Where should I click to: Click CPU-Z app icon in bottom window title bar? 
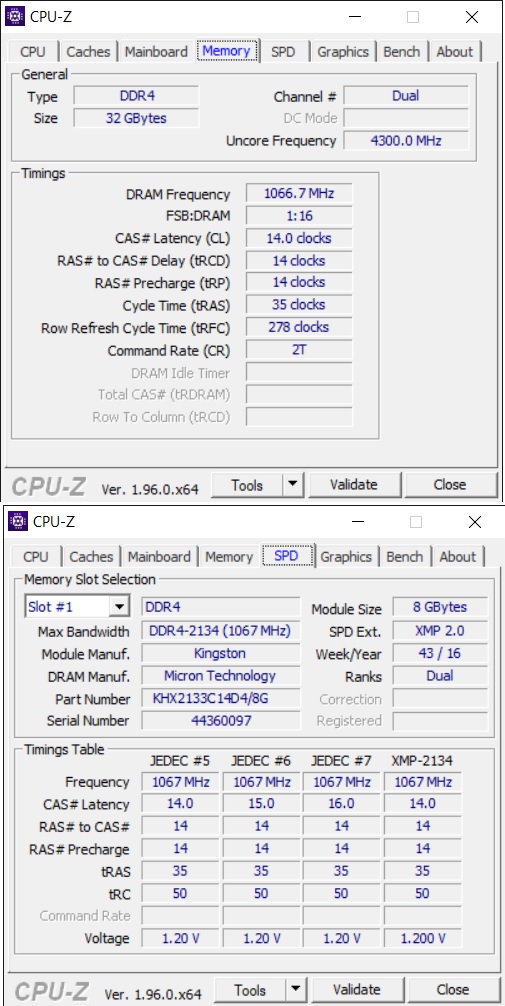point(18,521)
